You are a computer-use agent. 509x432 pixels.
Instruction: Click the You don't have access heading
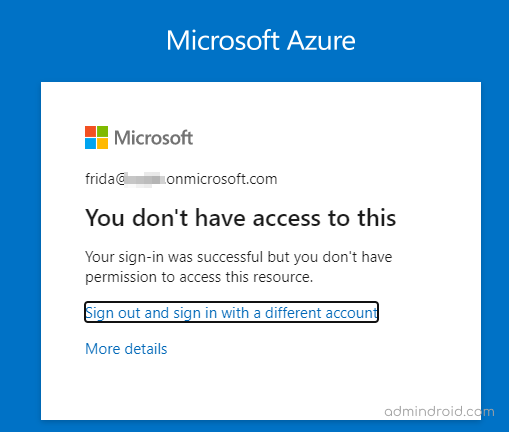(x=241, y=218)
